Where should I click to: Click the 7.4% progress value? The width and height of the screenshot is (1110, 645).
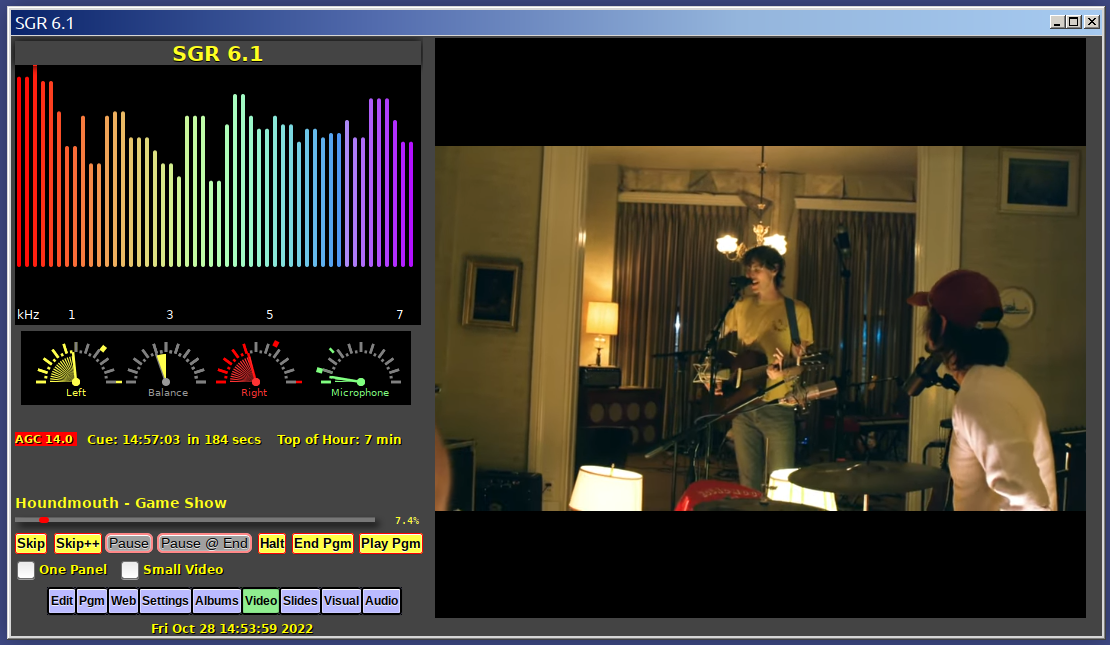[407, 521]
